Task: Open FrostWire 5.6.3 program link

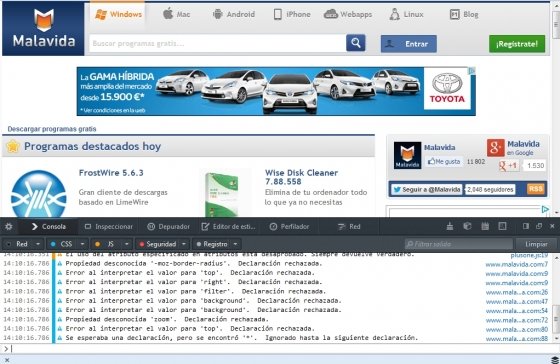Action: pyautogui.click(x=111, y=173)
